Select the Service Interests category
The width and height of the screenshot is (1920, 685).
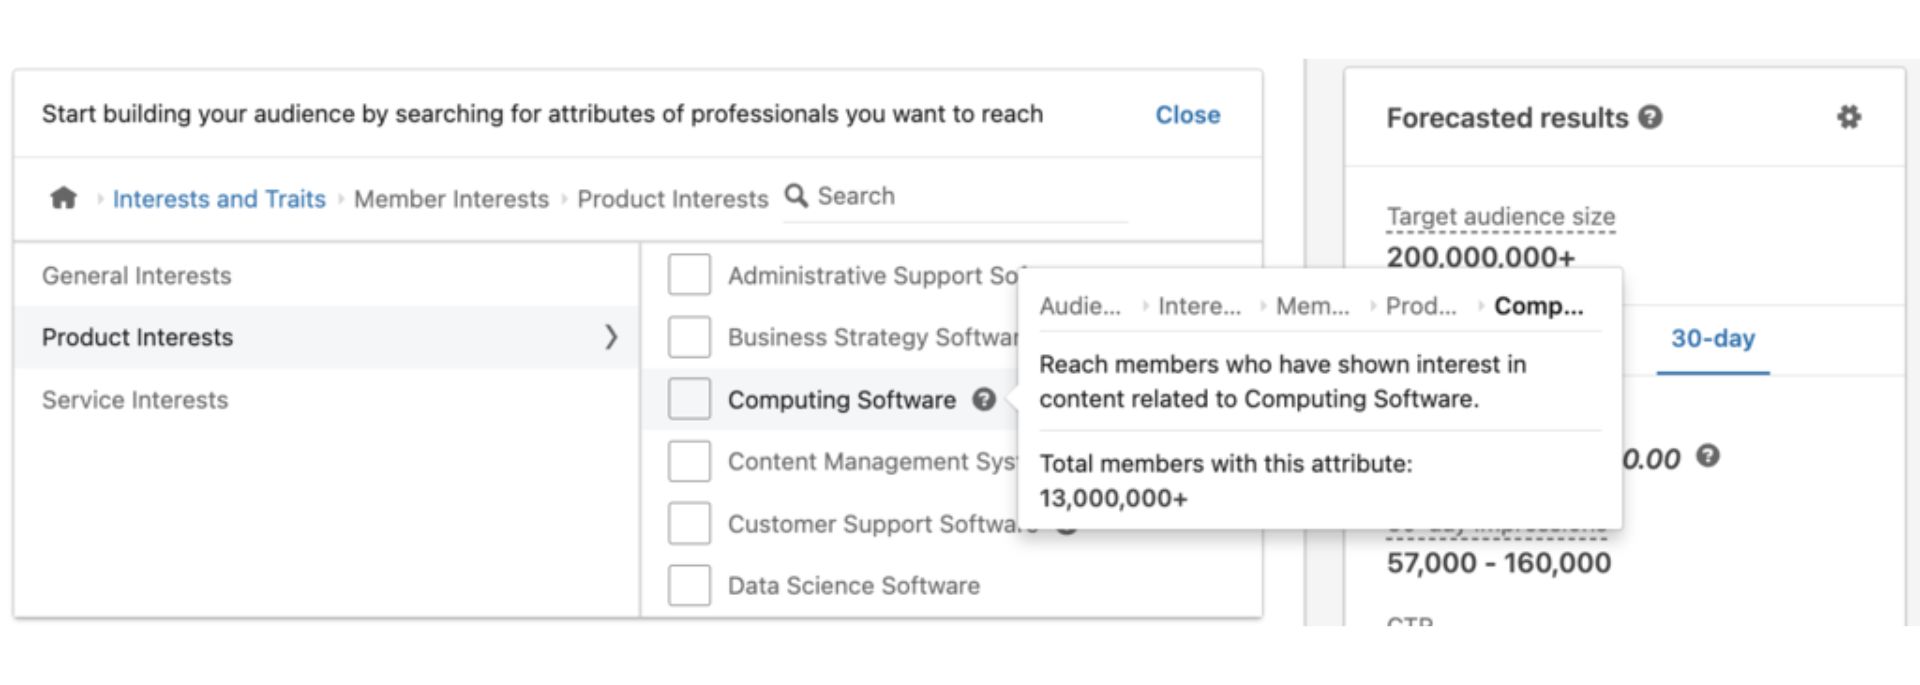133,400
